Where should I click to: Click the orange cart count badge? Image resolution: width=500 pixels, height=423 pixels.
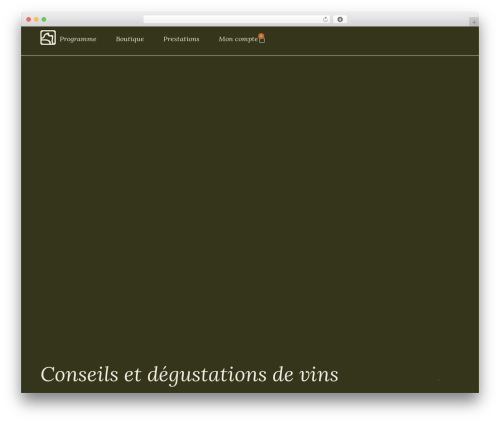pos(261,36)
